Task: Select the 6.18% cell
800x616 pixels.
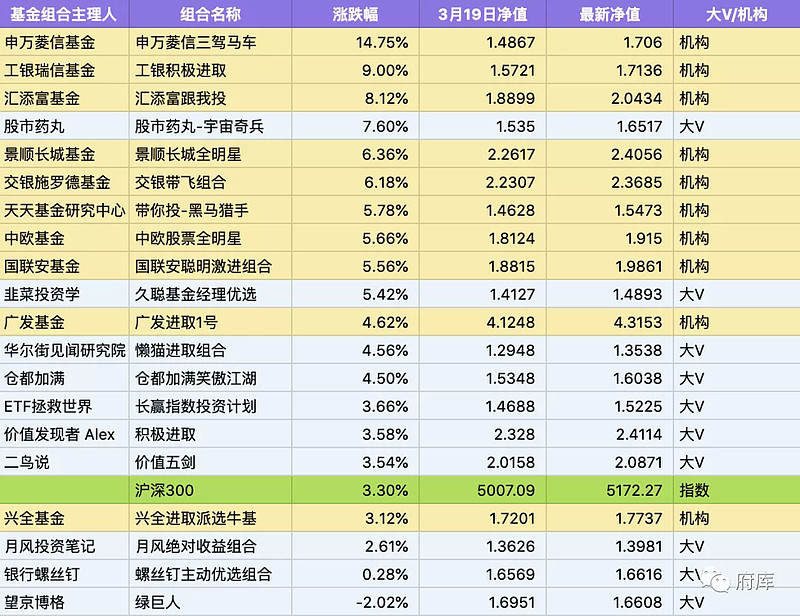Action: (355, 182)
